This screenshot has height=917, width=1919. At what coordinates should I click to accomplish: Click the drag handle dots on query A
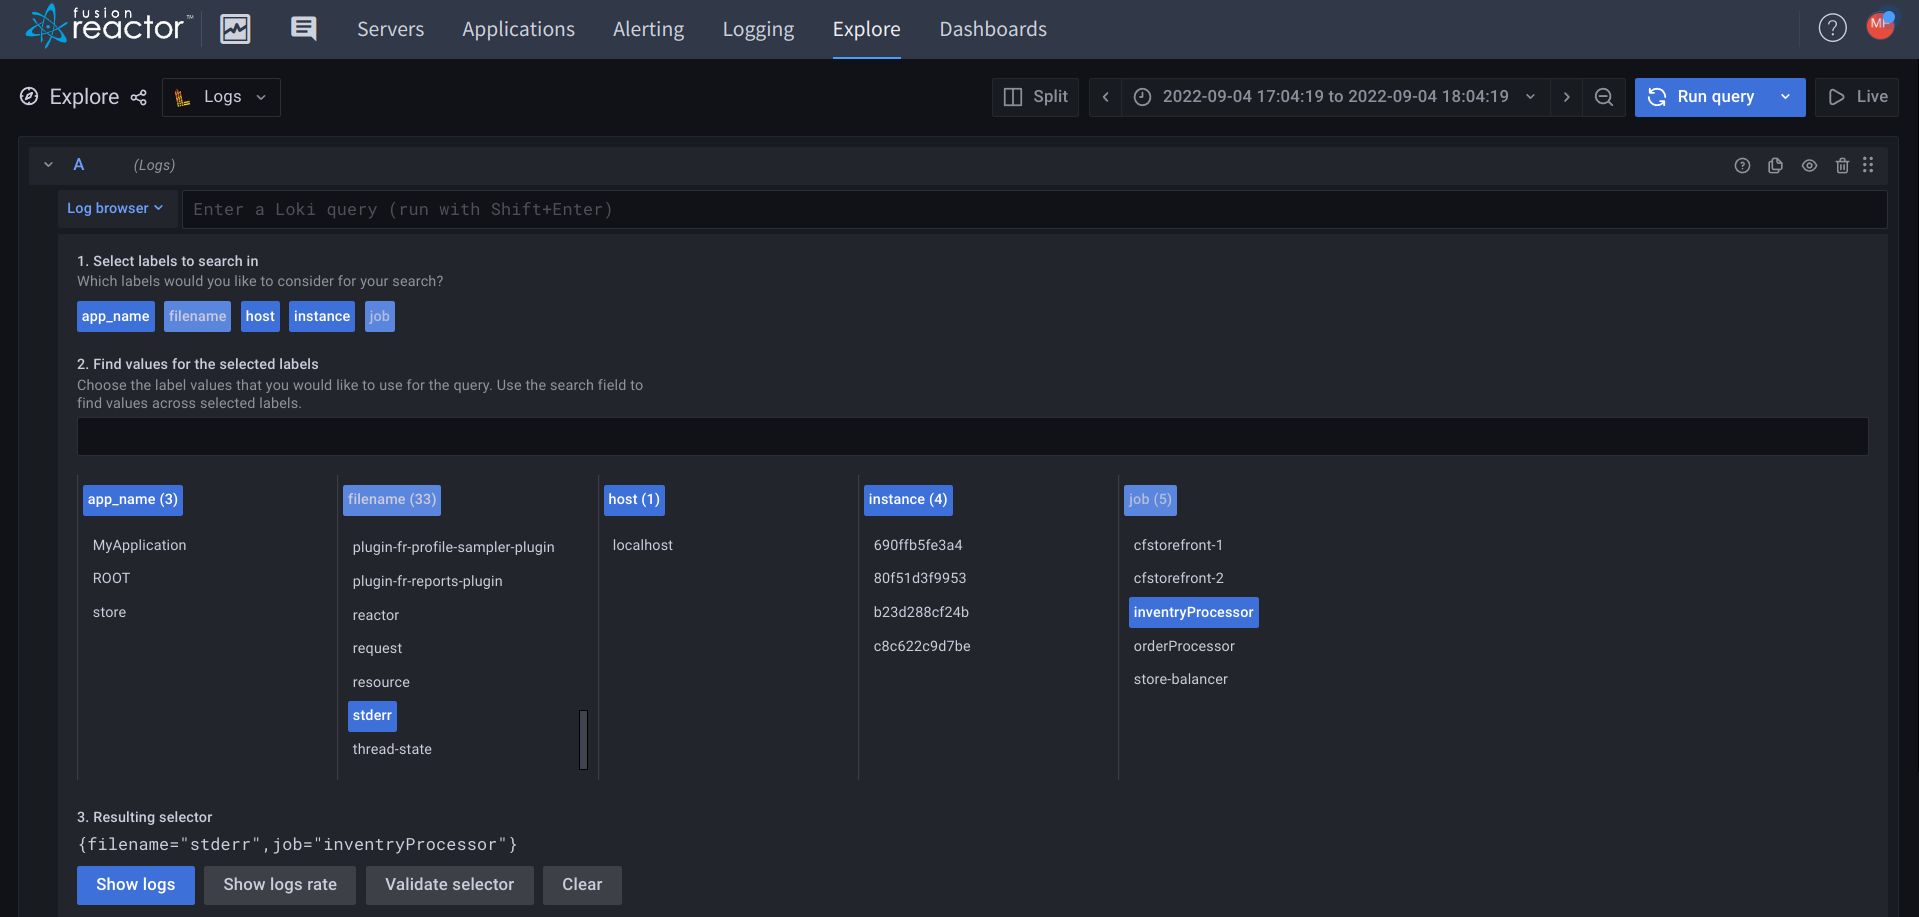tap(1868, 165)
